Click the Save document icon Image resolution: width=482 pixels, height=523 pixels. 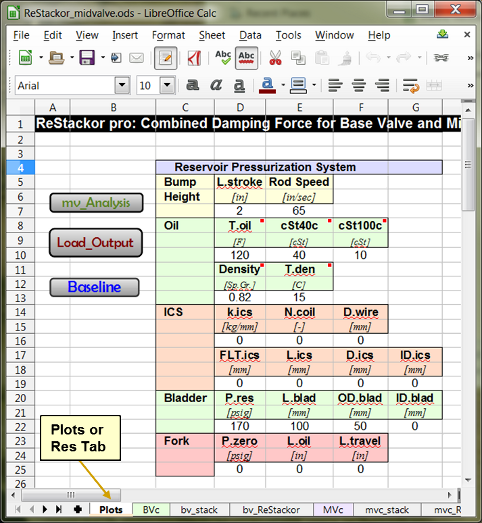coord(87,57)
